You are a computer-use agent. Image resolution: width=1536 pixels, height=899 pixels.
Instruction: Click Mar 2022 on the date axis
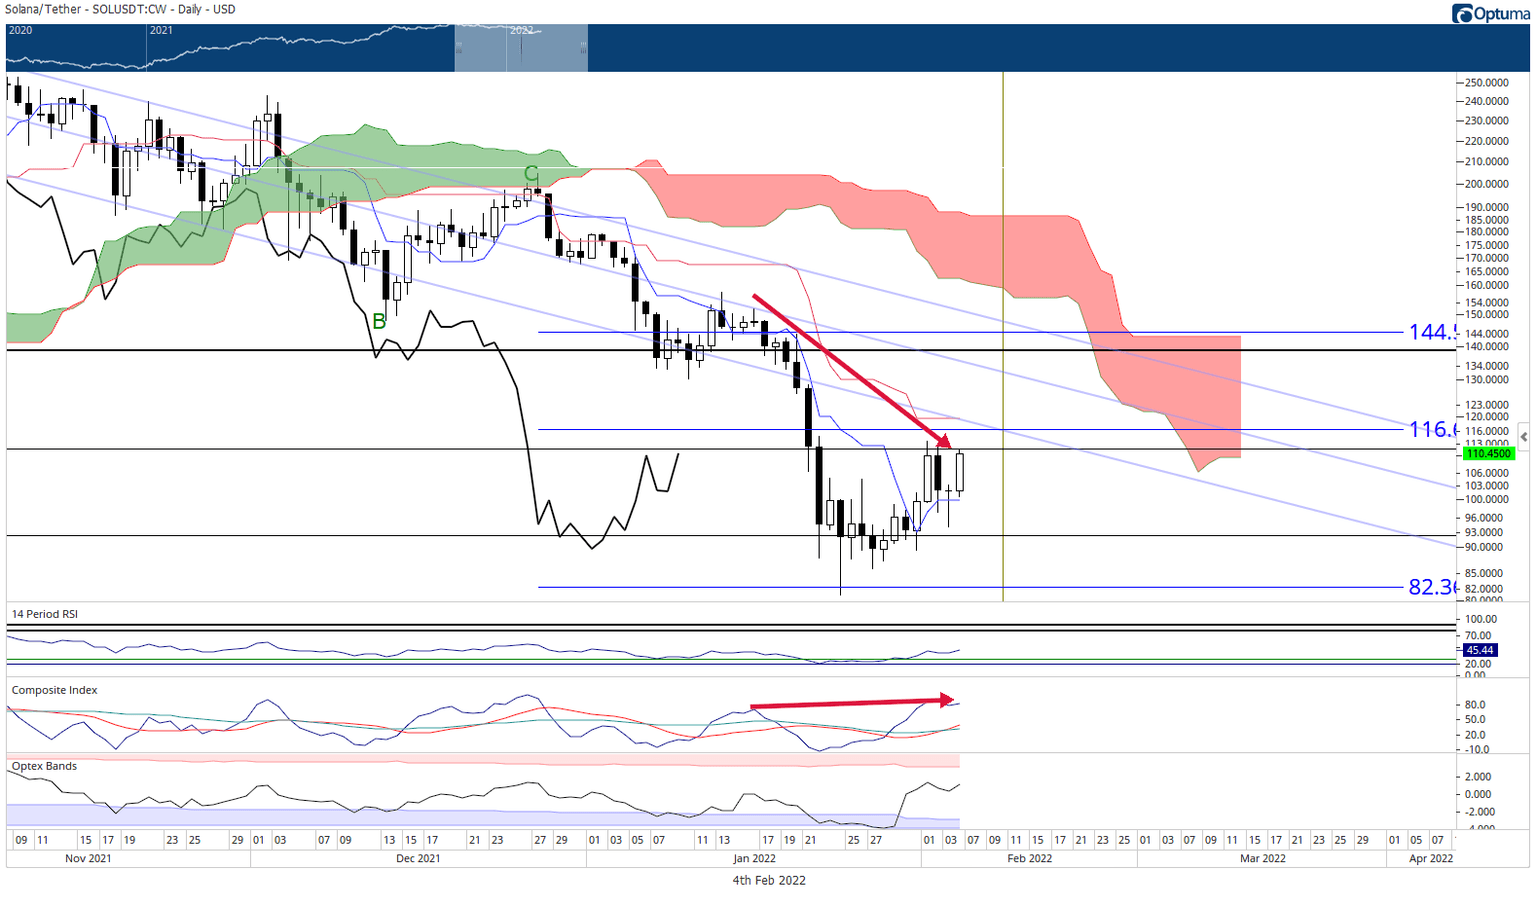(x=1263, y=859)
